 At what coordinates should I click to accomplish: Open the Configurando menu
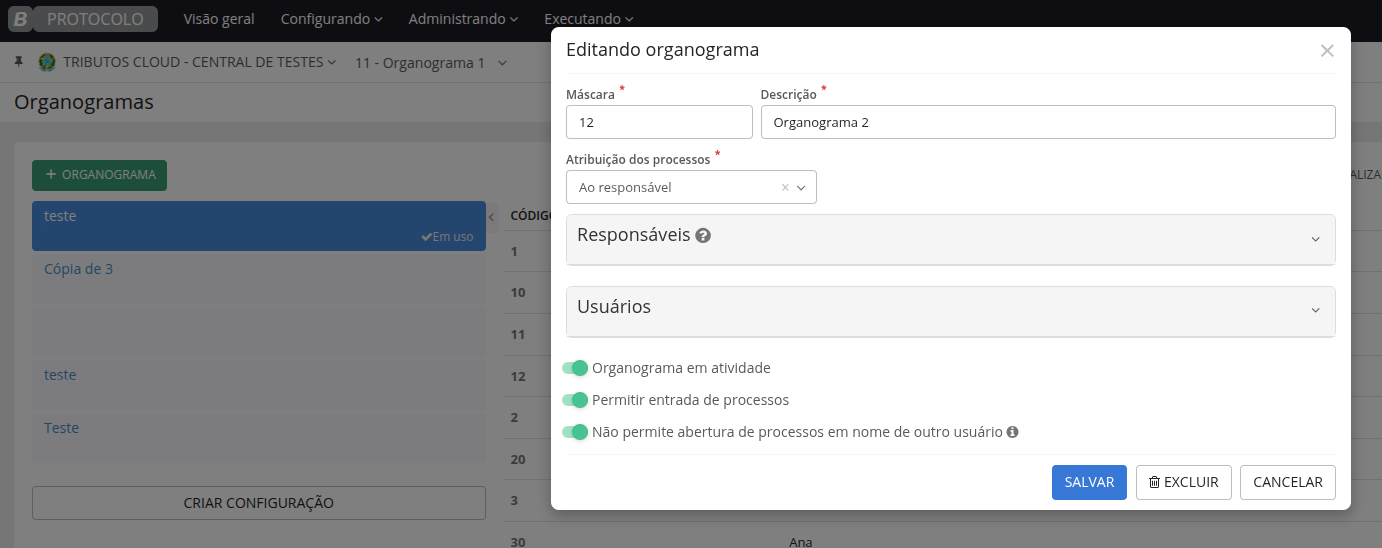pyautogui.click(x=332, y=19)
